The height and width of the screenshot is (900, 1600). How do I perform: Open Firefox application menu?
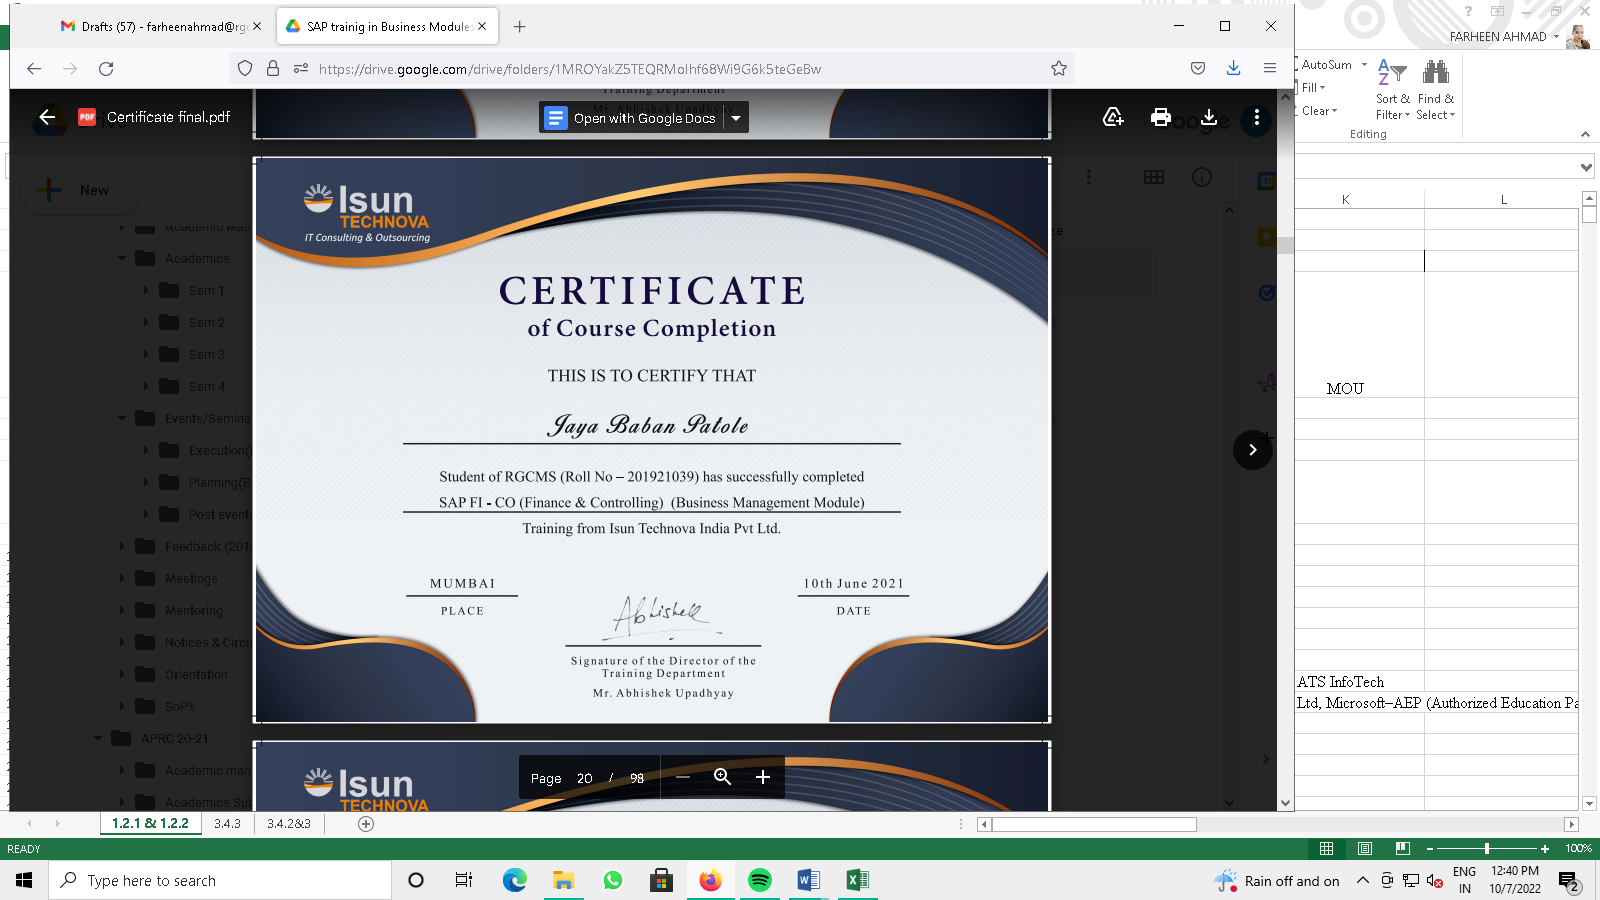(1269, 69)
